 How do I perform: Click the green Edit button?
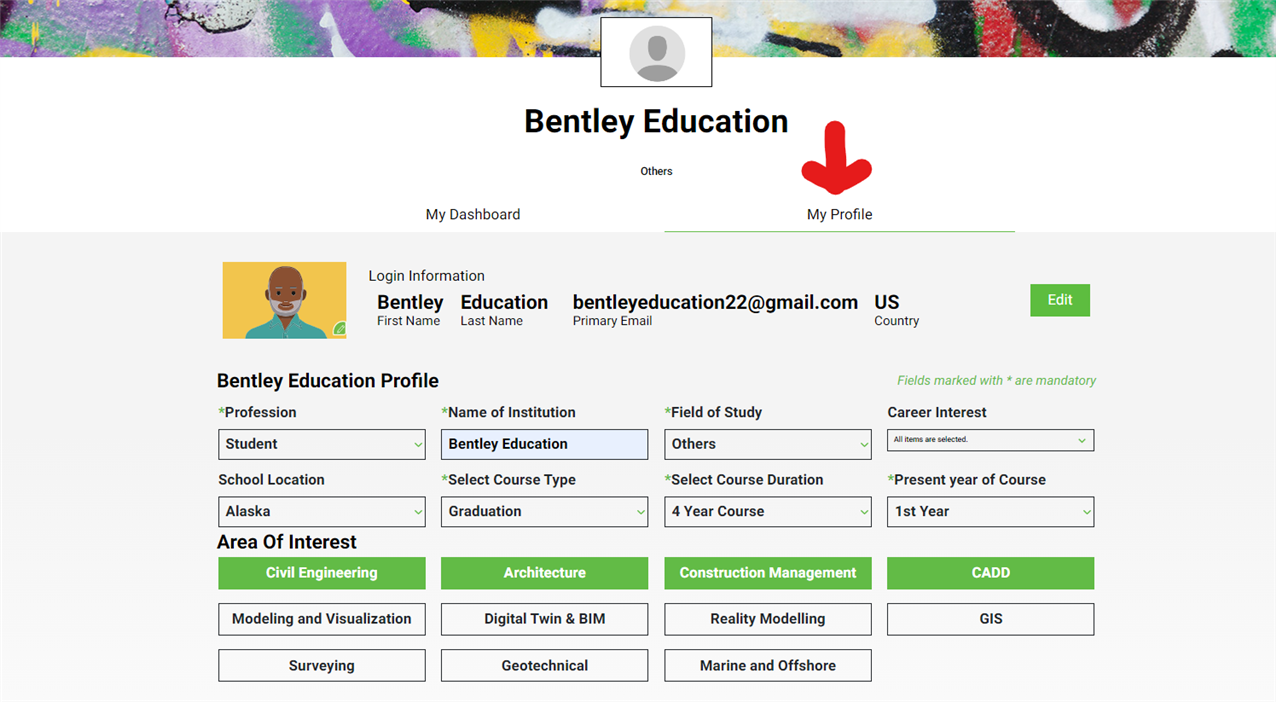click(x=1060, y=300)
